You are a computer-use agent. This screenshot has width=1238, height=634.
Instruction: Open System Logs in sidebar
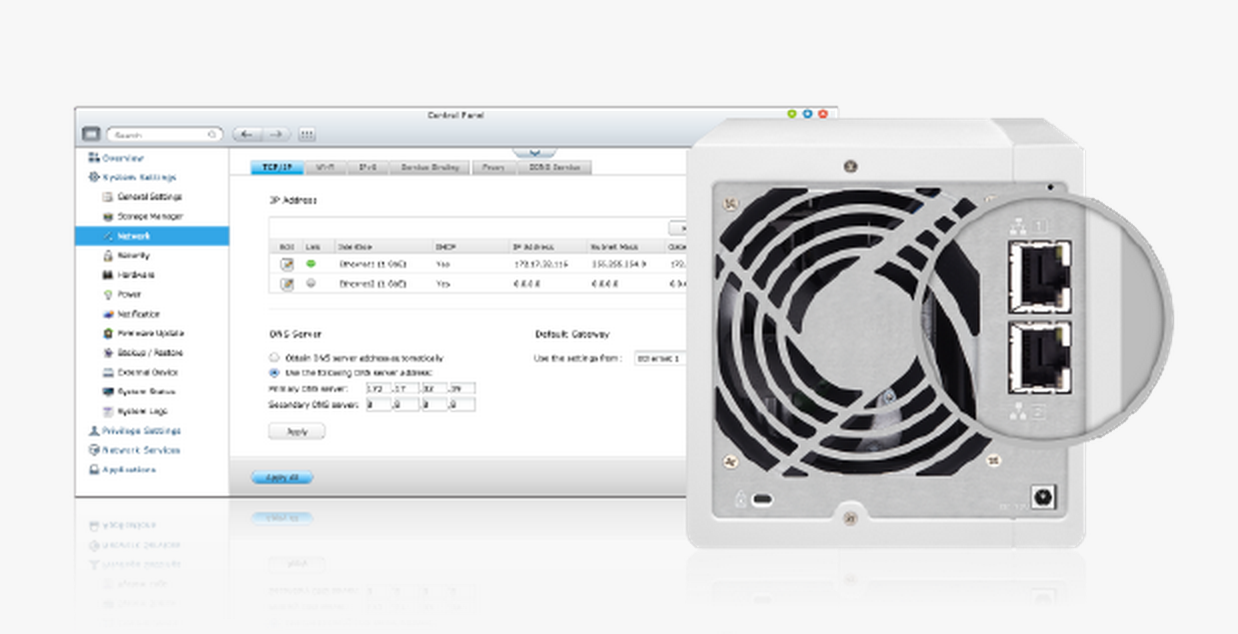tap(135, 411)
